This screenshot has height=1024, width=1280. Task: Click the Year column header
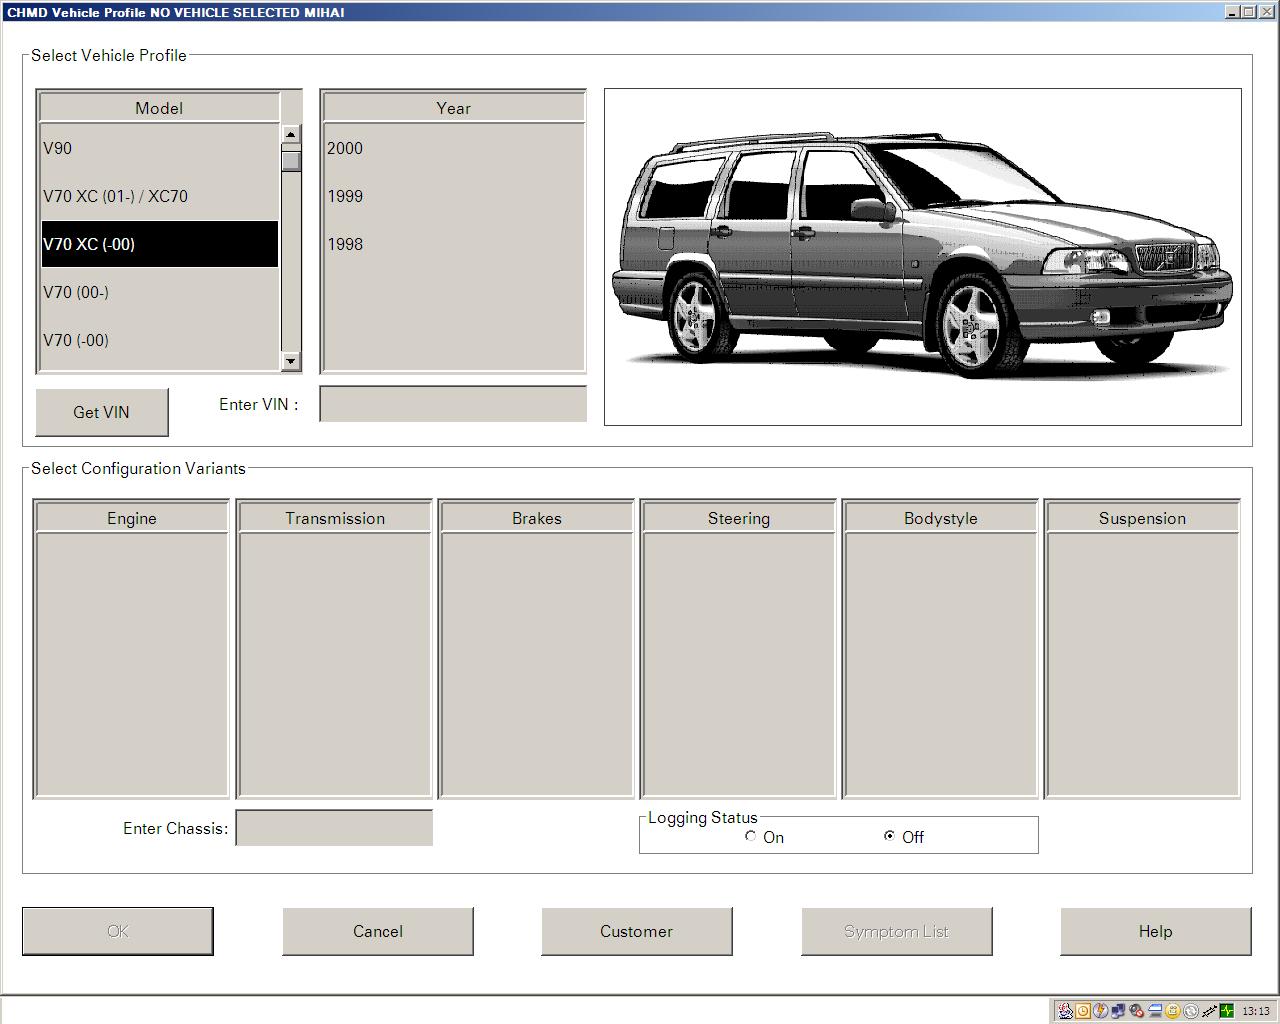coord(453,108)
